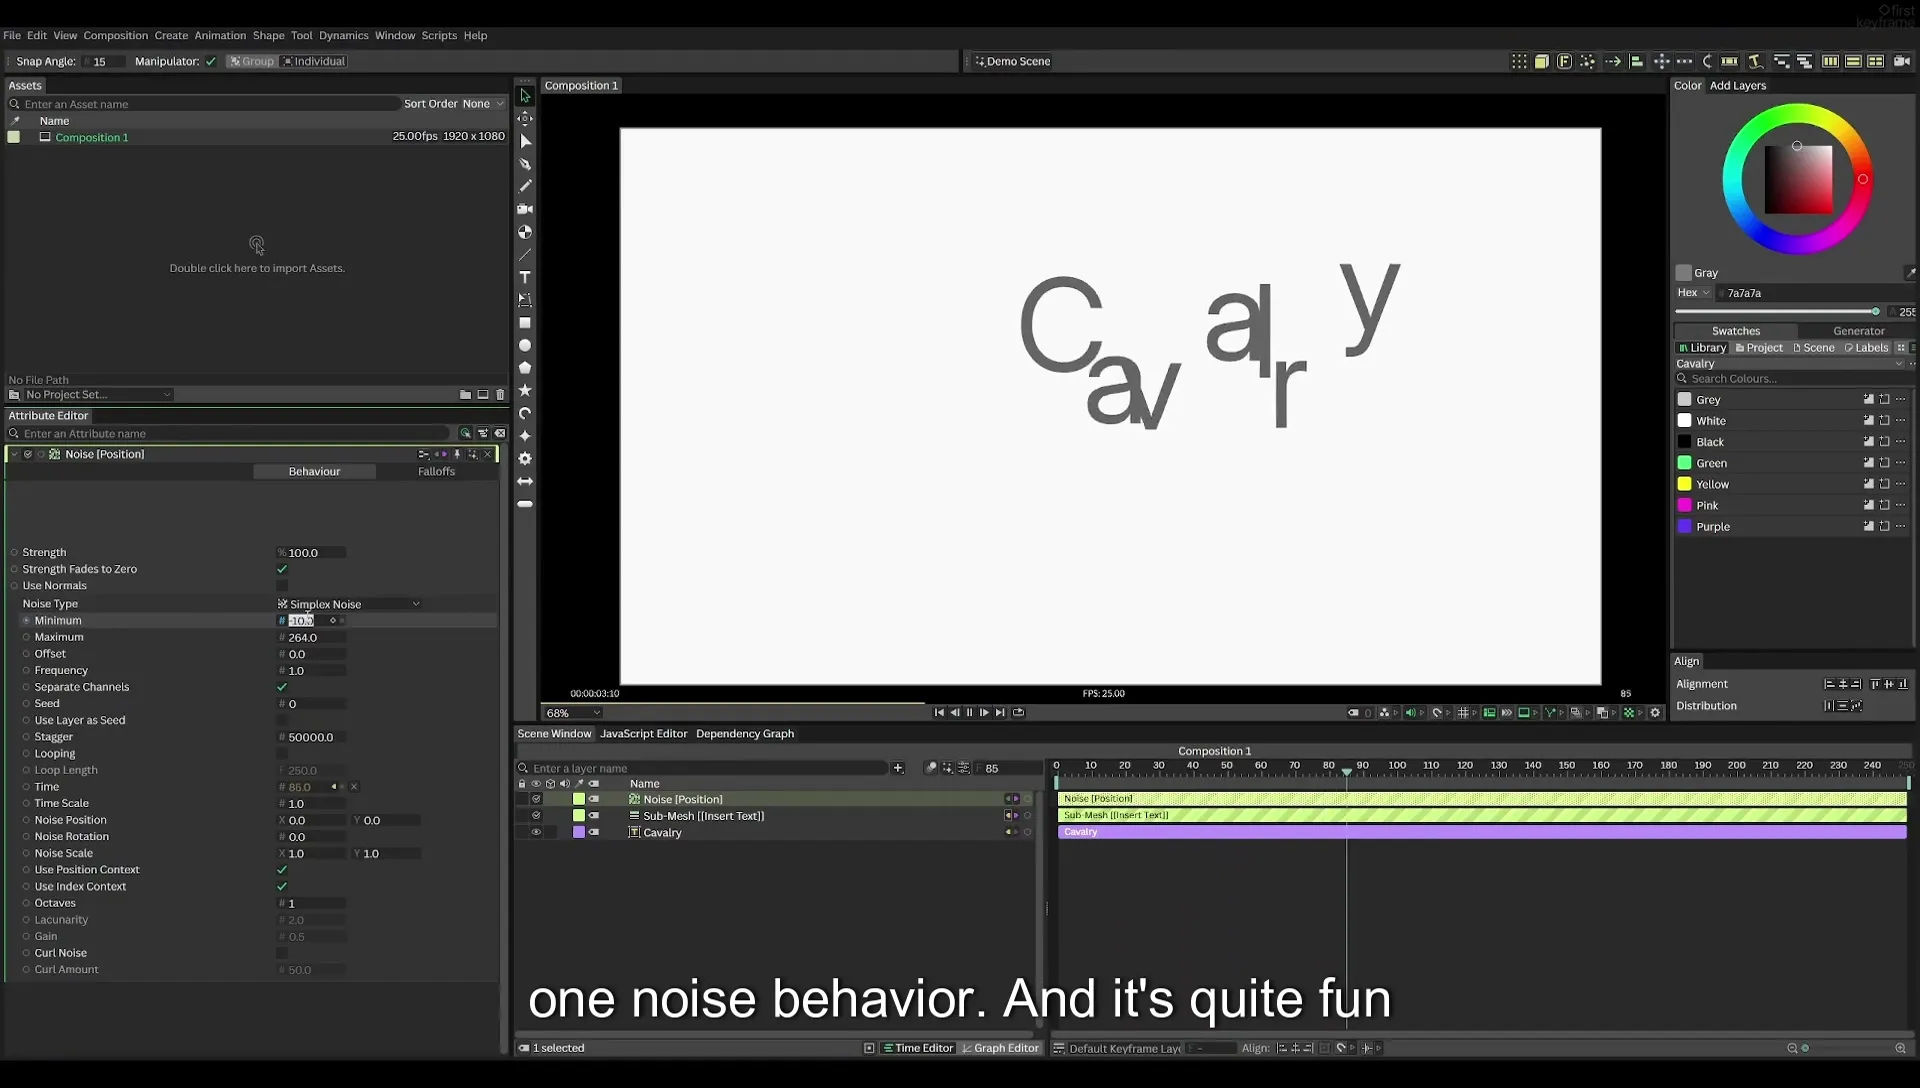Open the viewport zoom 68% dropdown
The width and height of the screenshot is (1920, 1088).
pyautogui.click(x=573, y=713)
